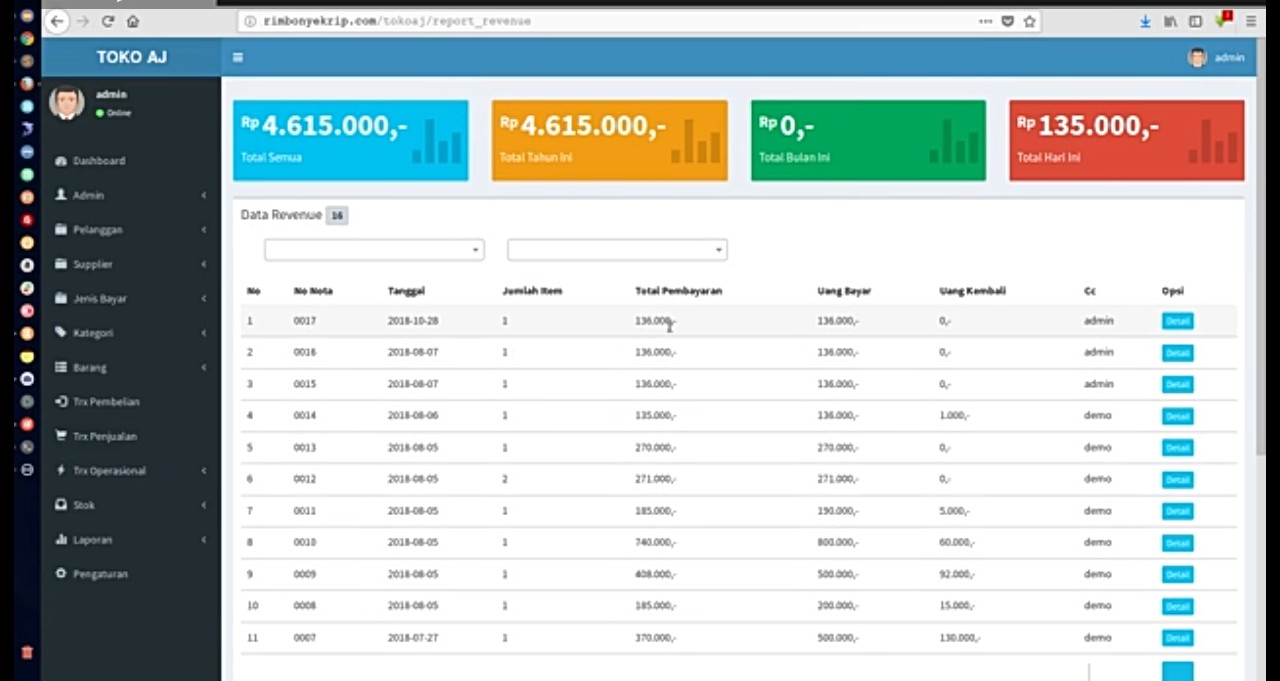Expand the Barang sidebar submenu

point(89,368)
